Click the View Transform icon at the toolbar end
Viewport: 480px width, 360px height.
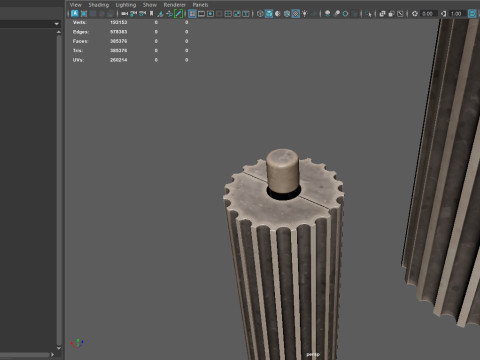tap(472, 13)
